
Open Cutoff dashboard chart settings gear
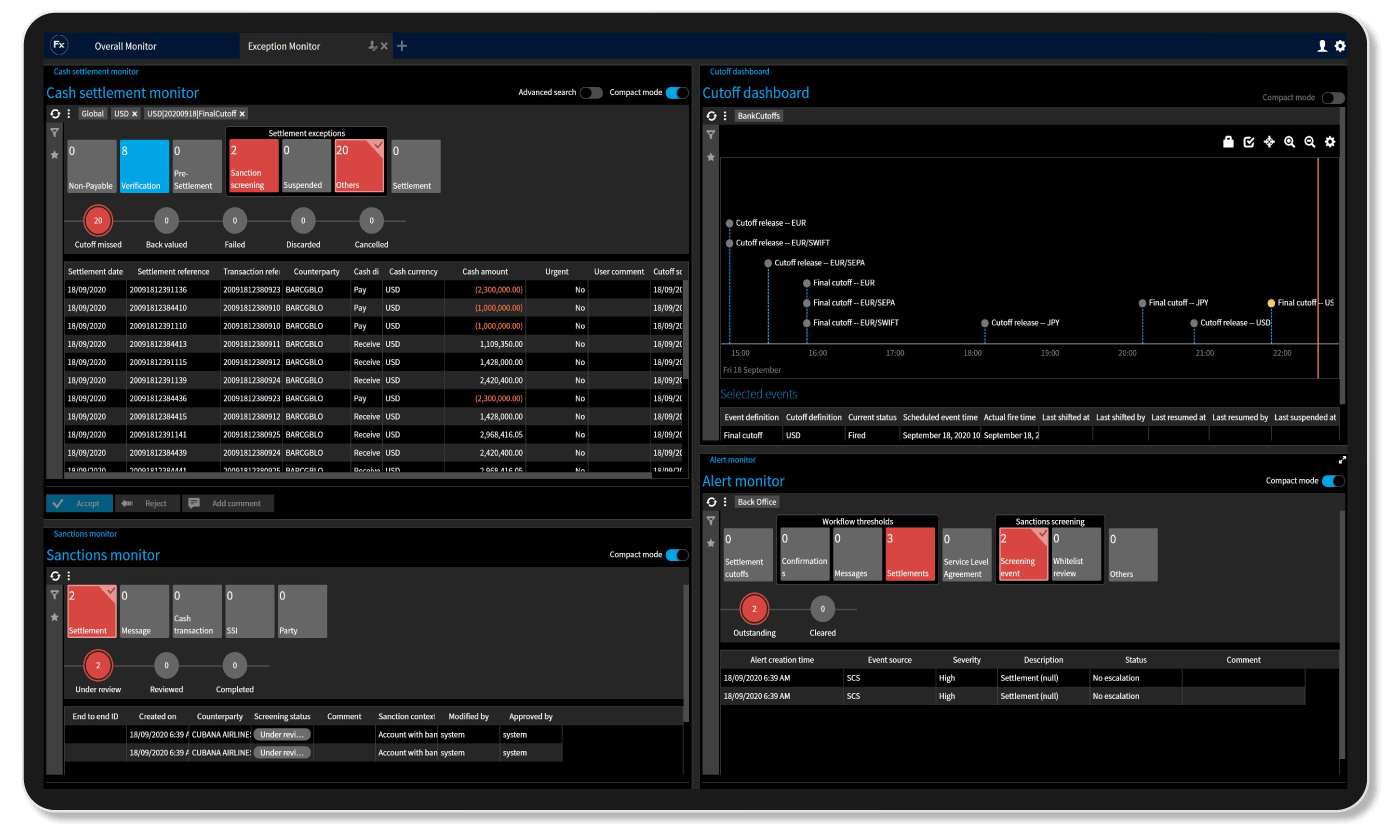point(1330,141)
